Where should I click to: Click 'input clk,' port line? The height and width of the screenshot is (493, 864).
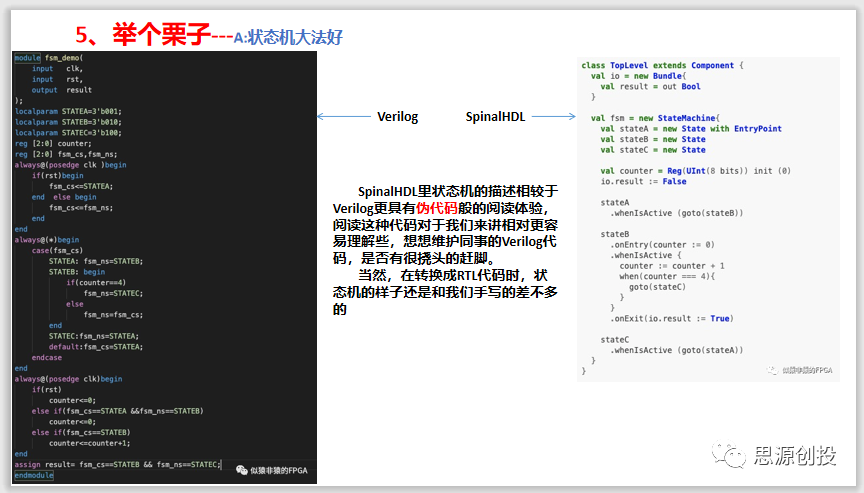click(57, 69)
